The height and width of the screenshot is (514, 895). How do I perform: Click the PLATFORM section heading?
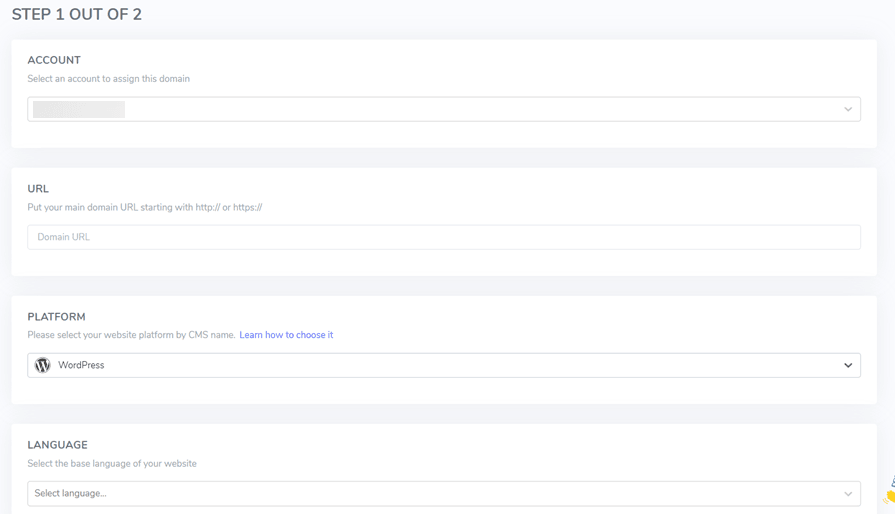click(x=56, y=317)
